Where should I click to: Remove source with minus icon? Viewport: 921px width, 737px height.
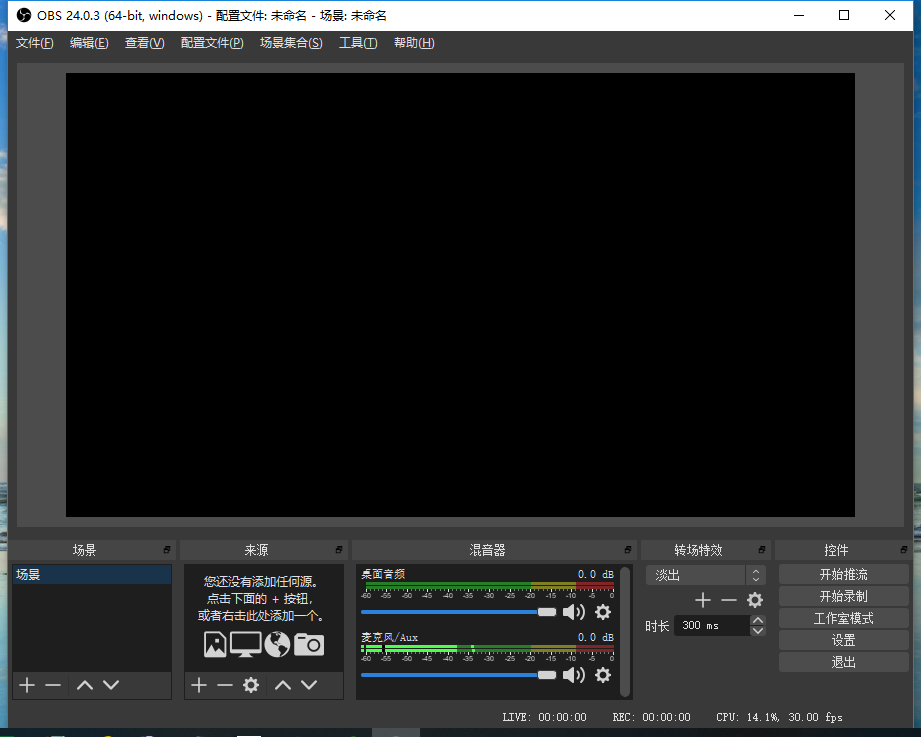coord(224,685)
